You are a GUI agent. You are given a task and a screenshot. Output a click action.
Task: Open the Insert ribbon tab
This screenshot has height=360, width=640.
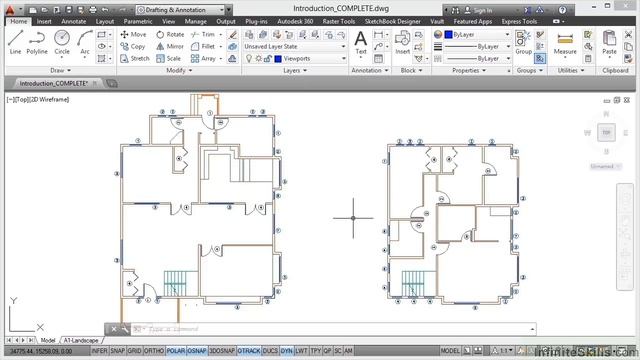click(44, 21)
